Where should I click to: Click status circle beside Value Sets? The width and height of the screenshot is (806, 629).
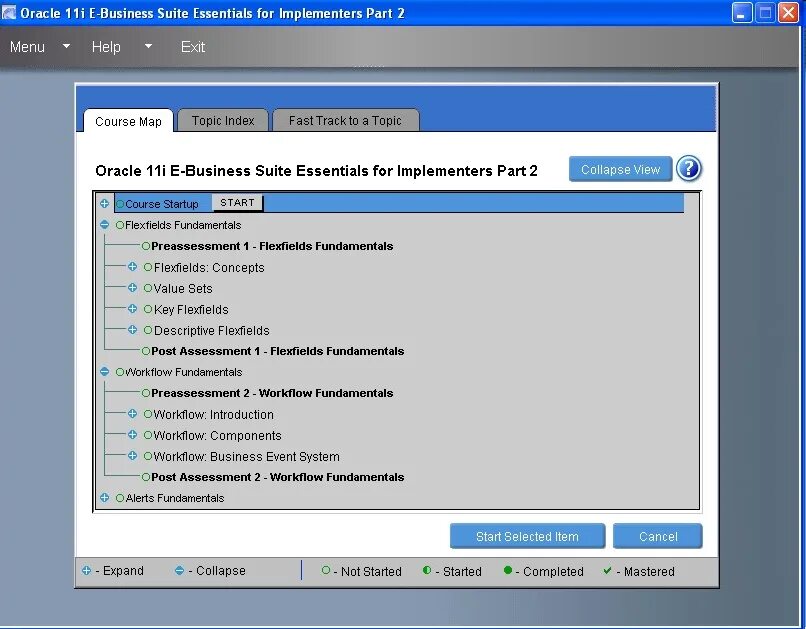coord(148,288)
